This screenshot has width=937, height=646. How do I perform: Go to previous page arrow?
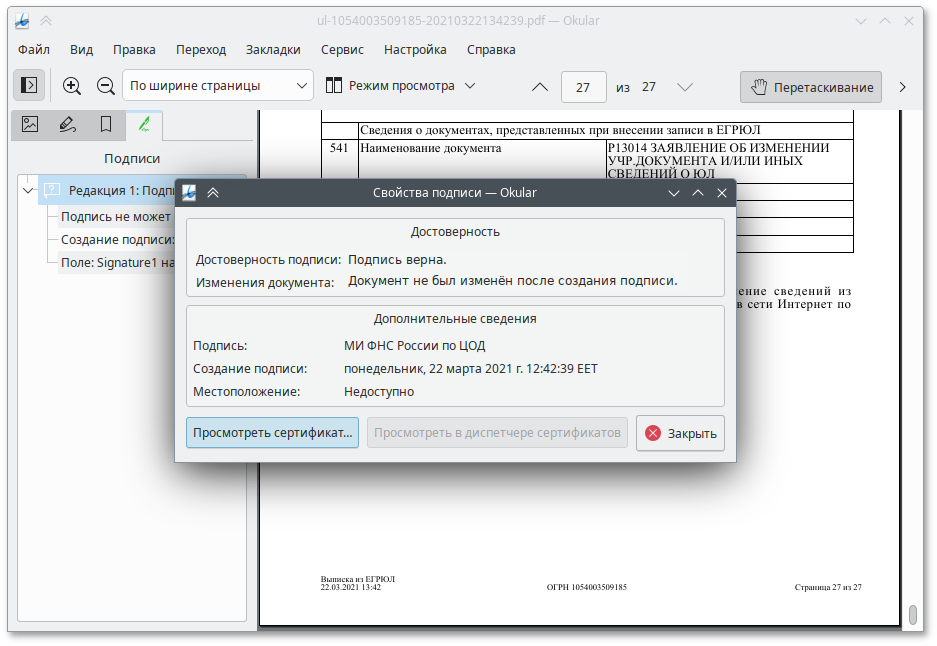tap(540, 87)
